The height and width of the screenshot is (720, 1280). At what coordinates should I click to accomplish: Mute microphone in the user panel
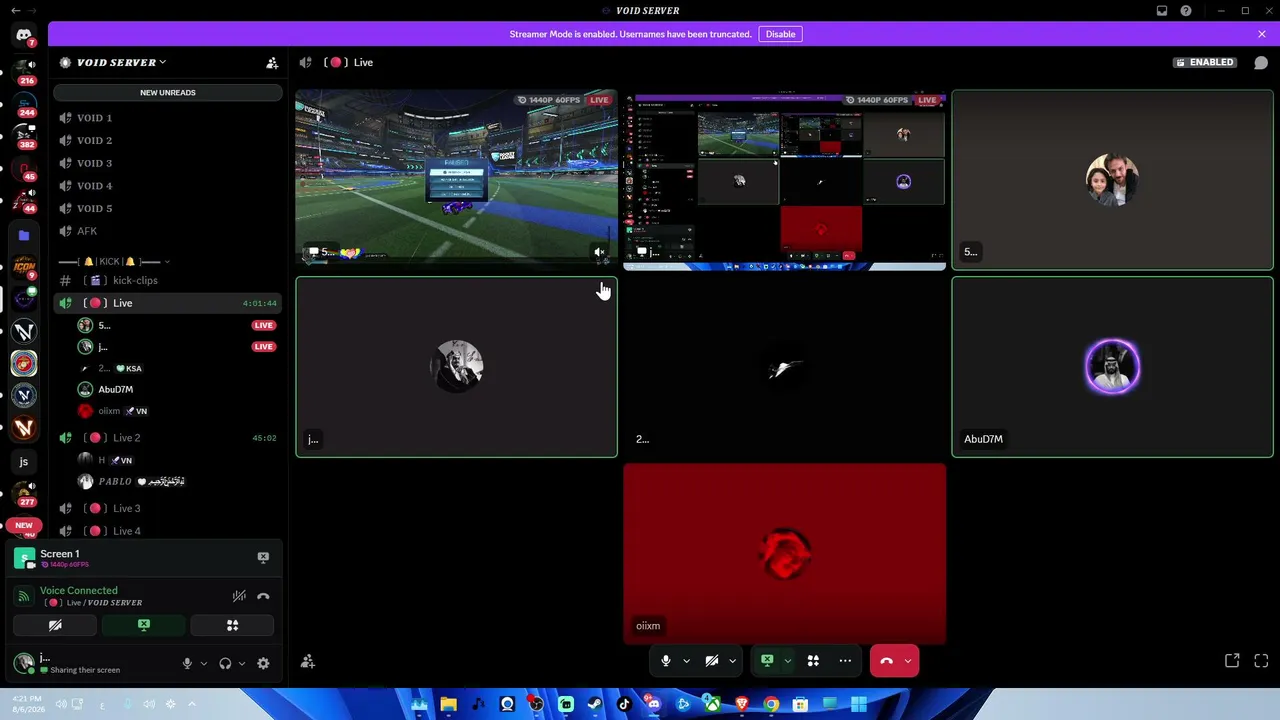pos(187,663)
